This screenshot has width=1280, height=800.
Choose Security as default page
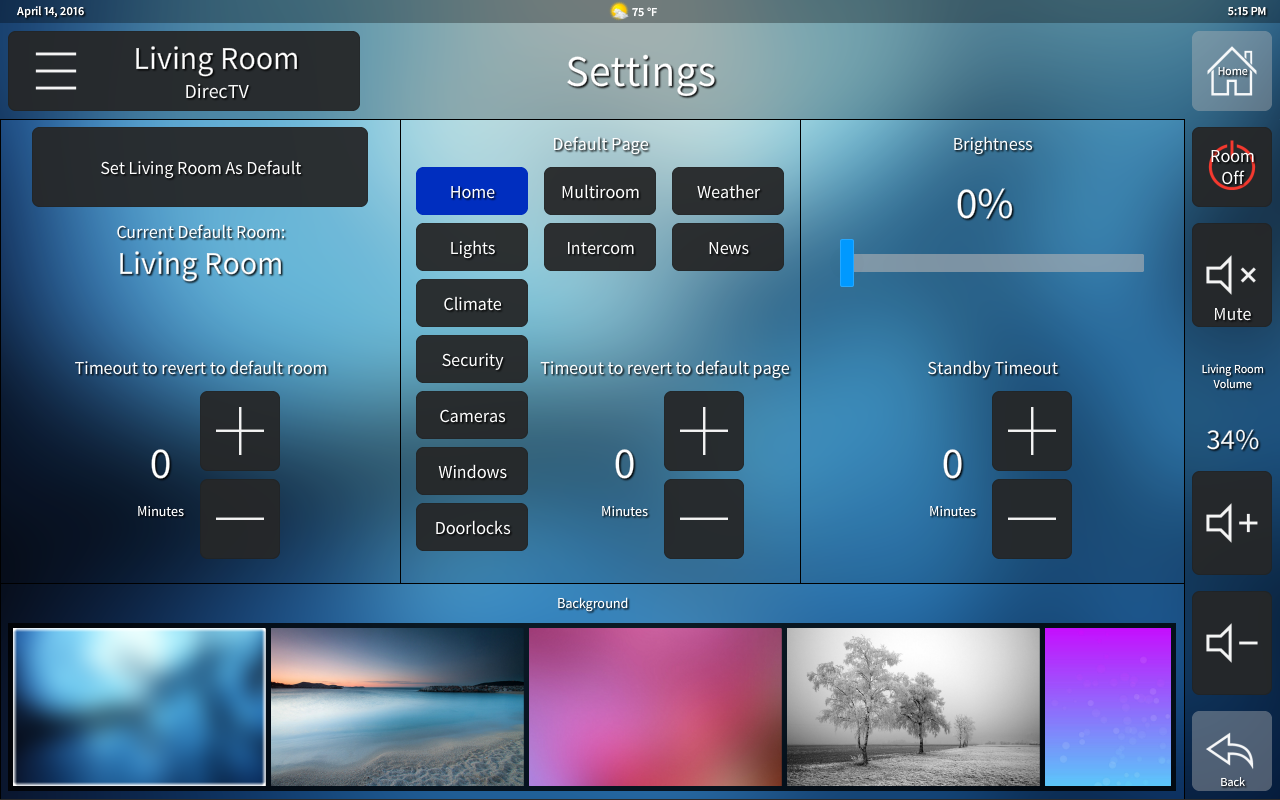click(472, 359)
